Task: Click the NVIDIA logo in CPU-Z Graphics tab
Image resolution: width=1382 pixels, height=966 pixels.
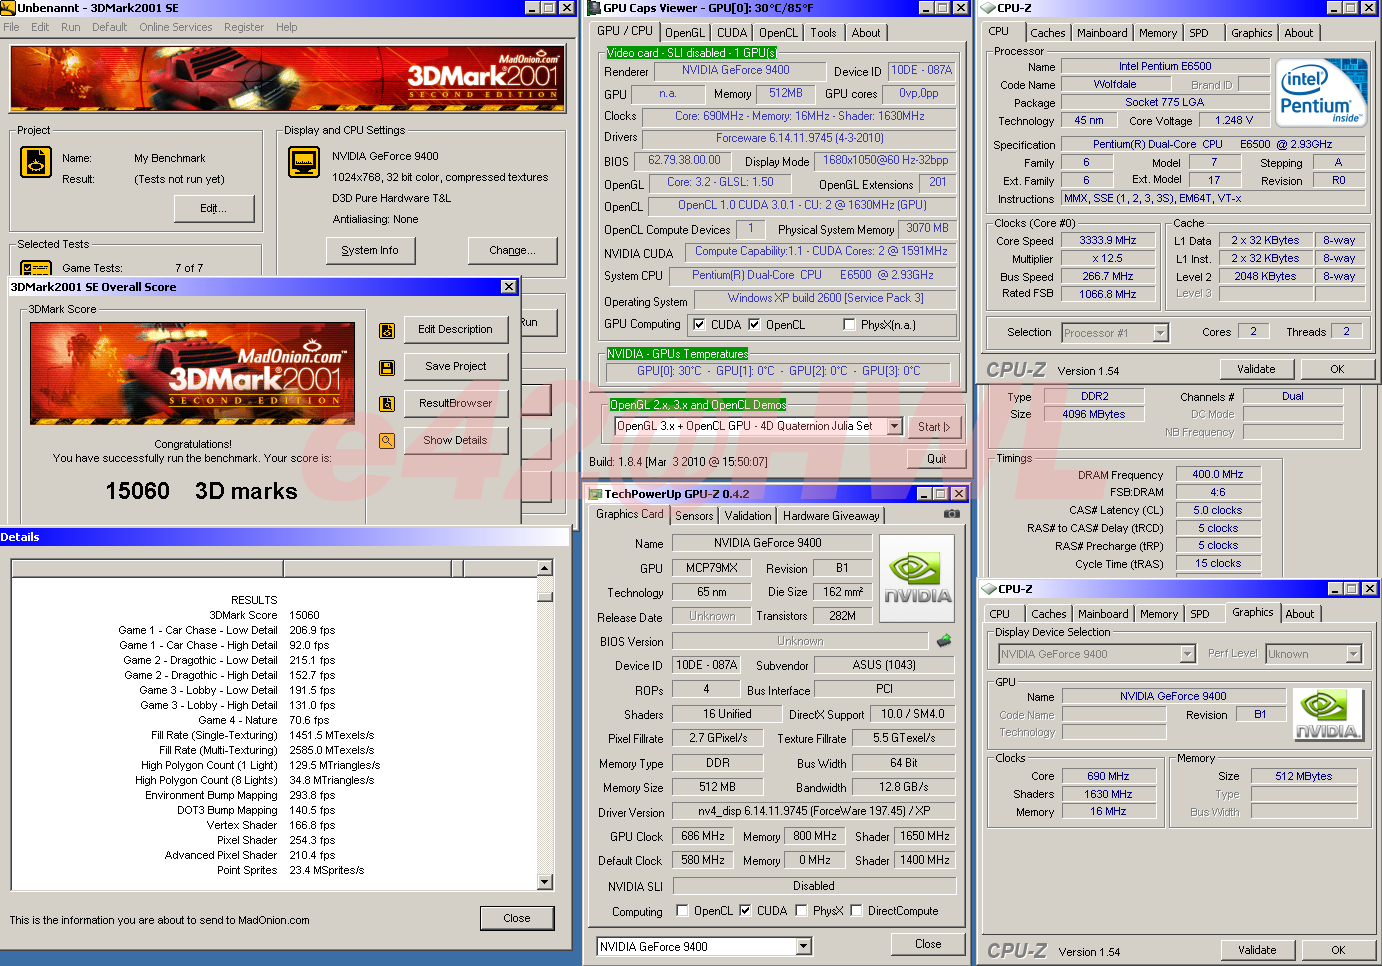Action: tap(1327, 715)
